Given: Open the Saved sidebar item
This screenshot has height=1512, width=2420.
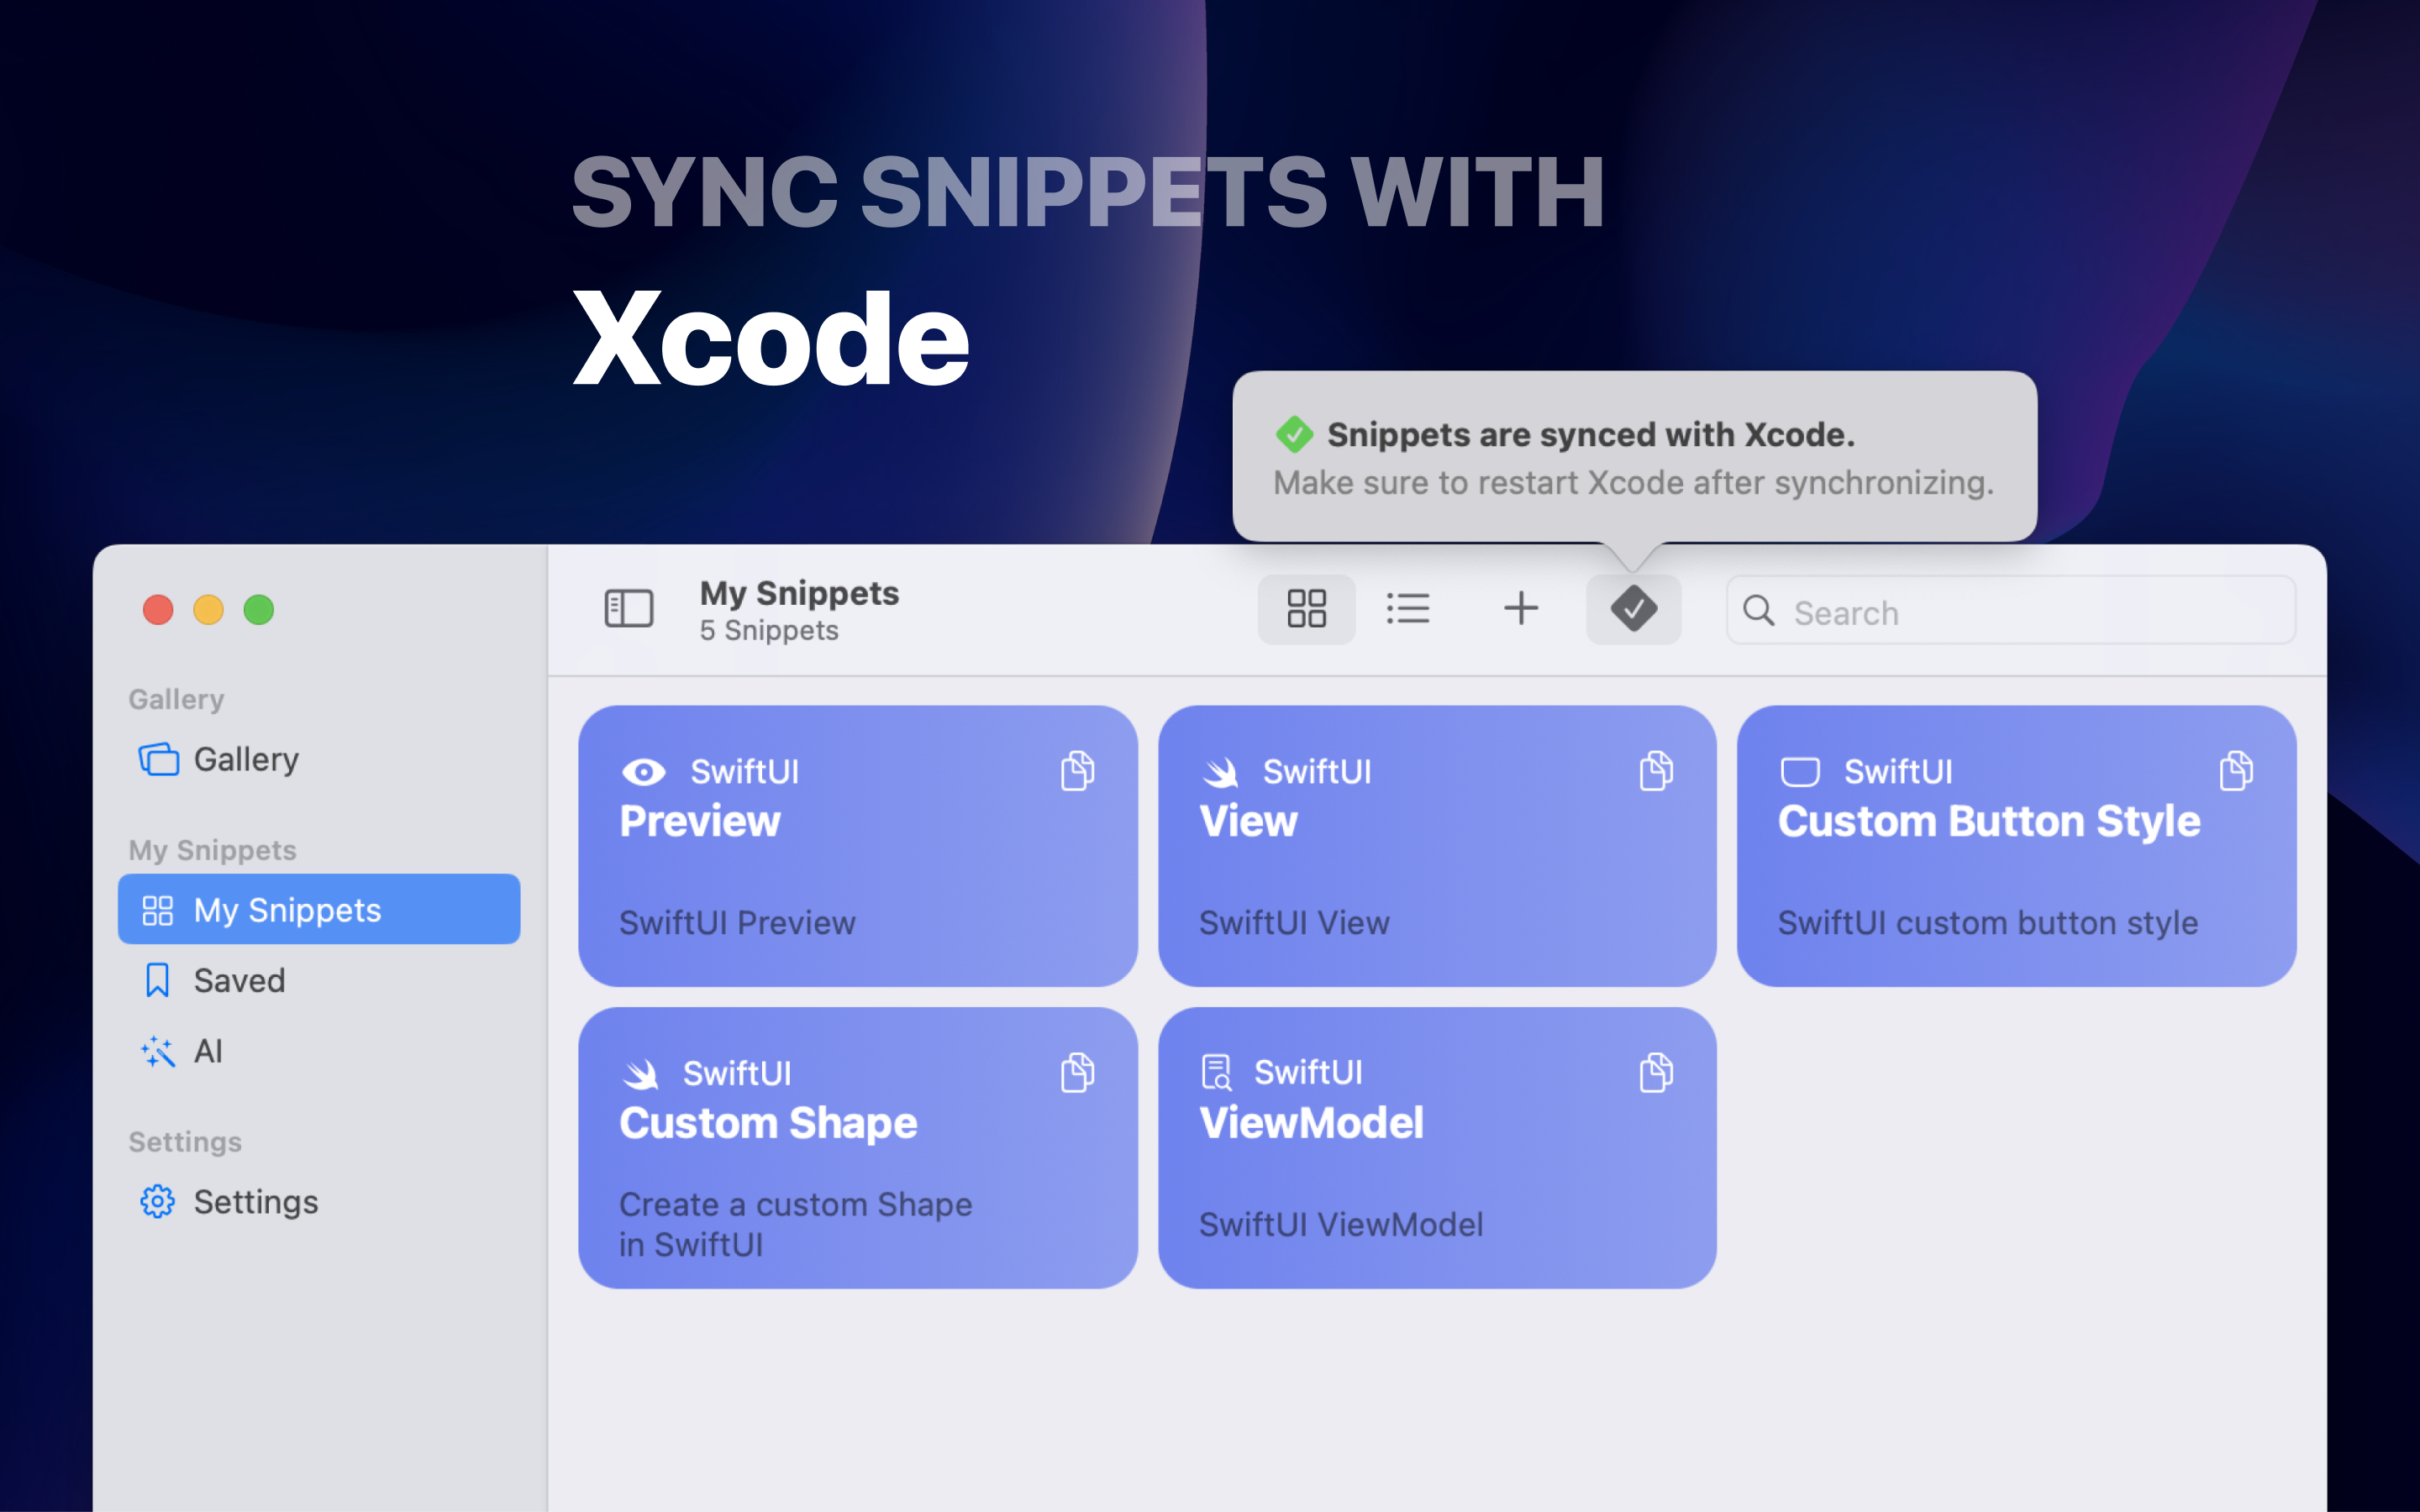Looking at the screenshot, I should [318, 980].
